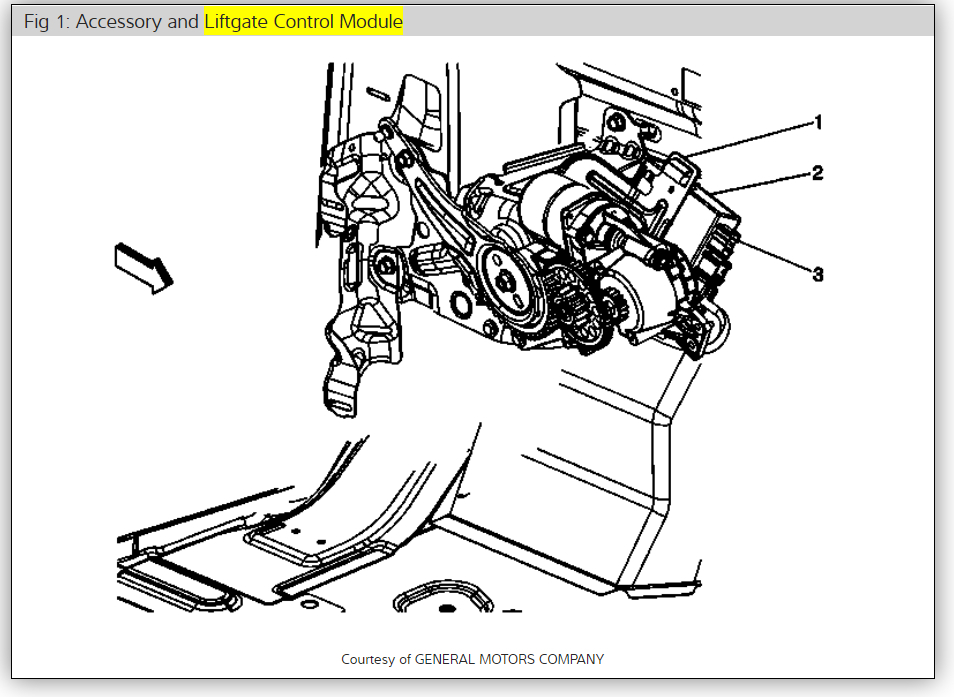Click the vehicle-front direction arrow symbol
Image resolution: width=954 pixels, height=697 pixels.
click(144, 268)
